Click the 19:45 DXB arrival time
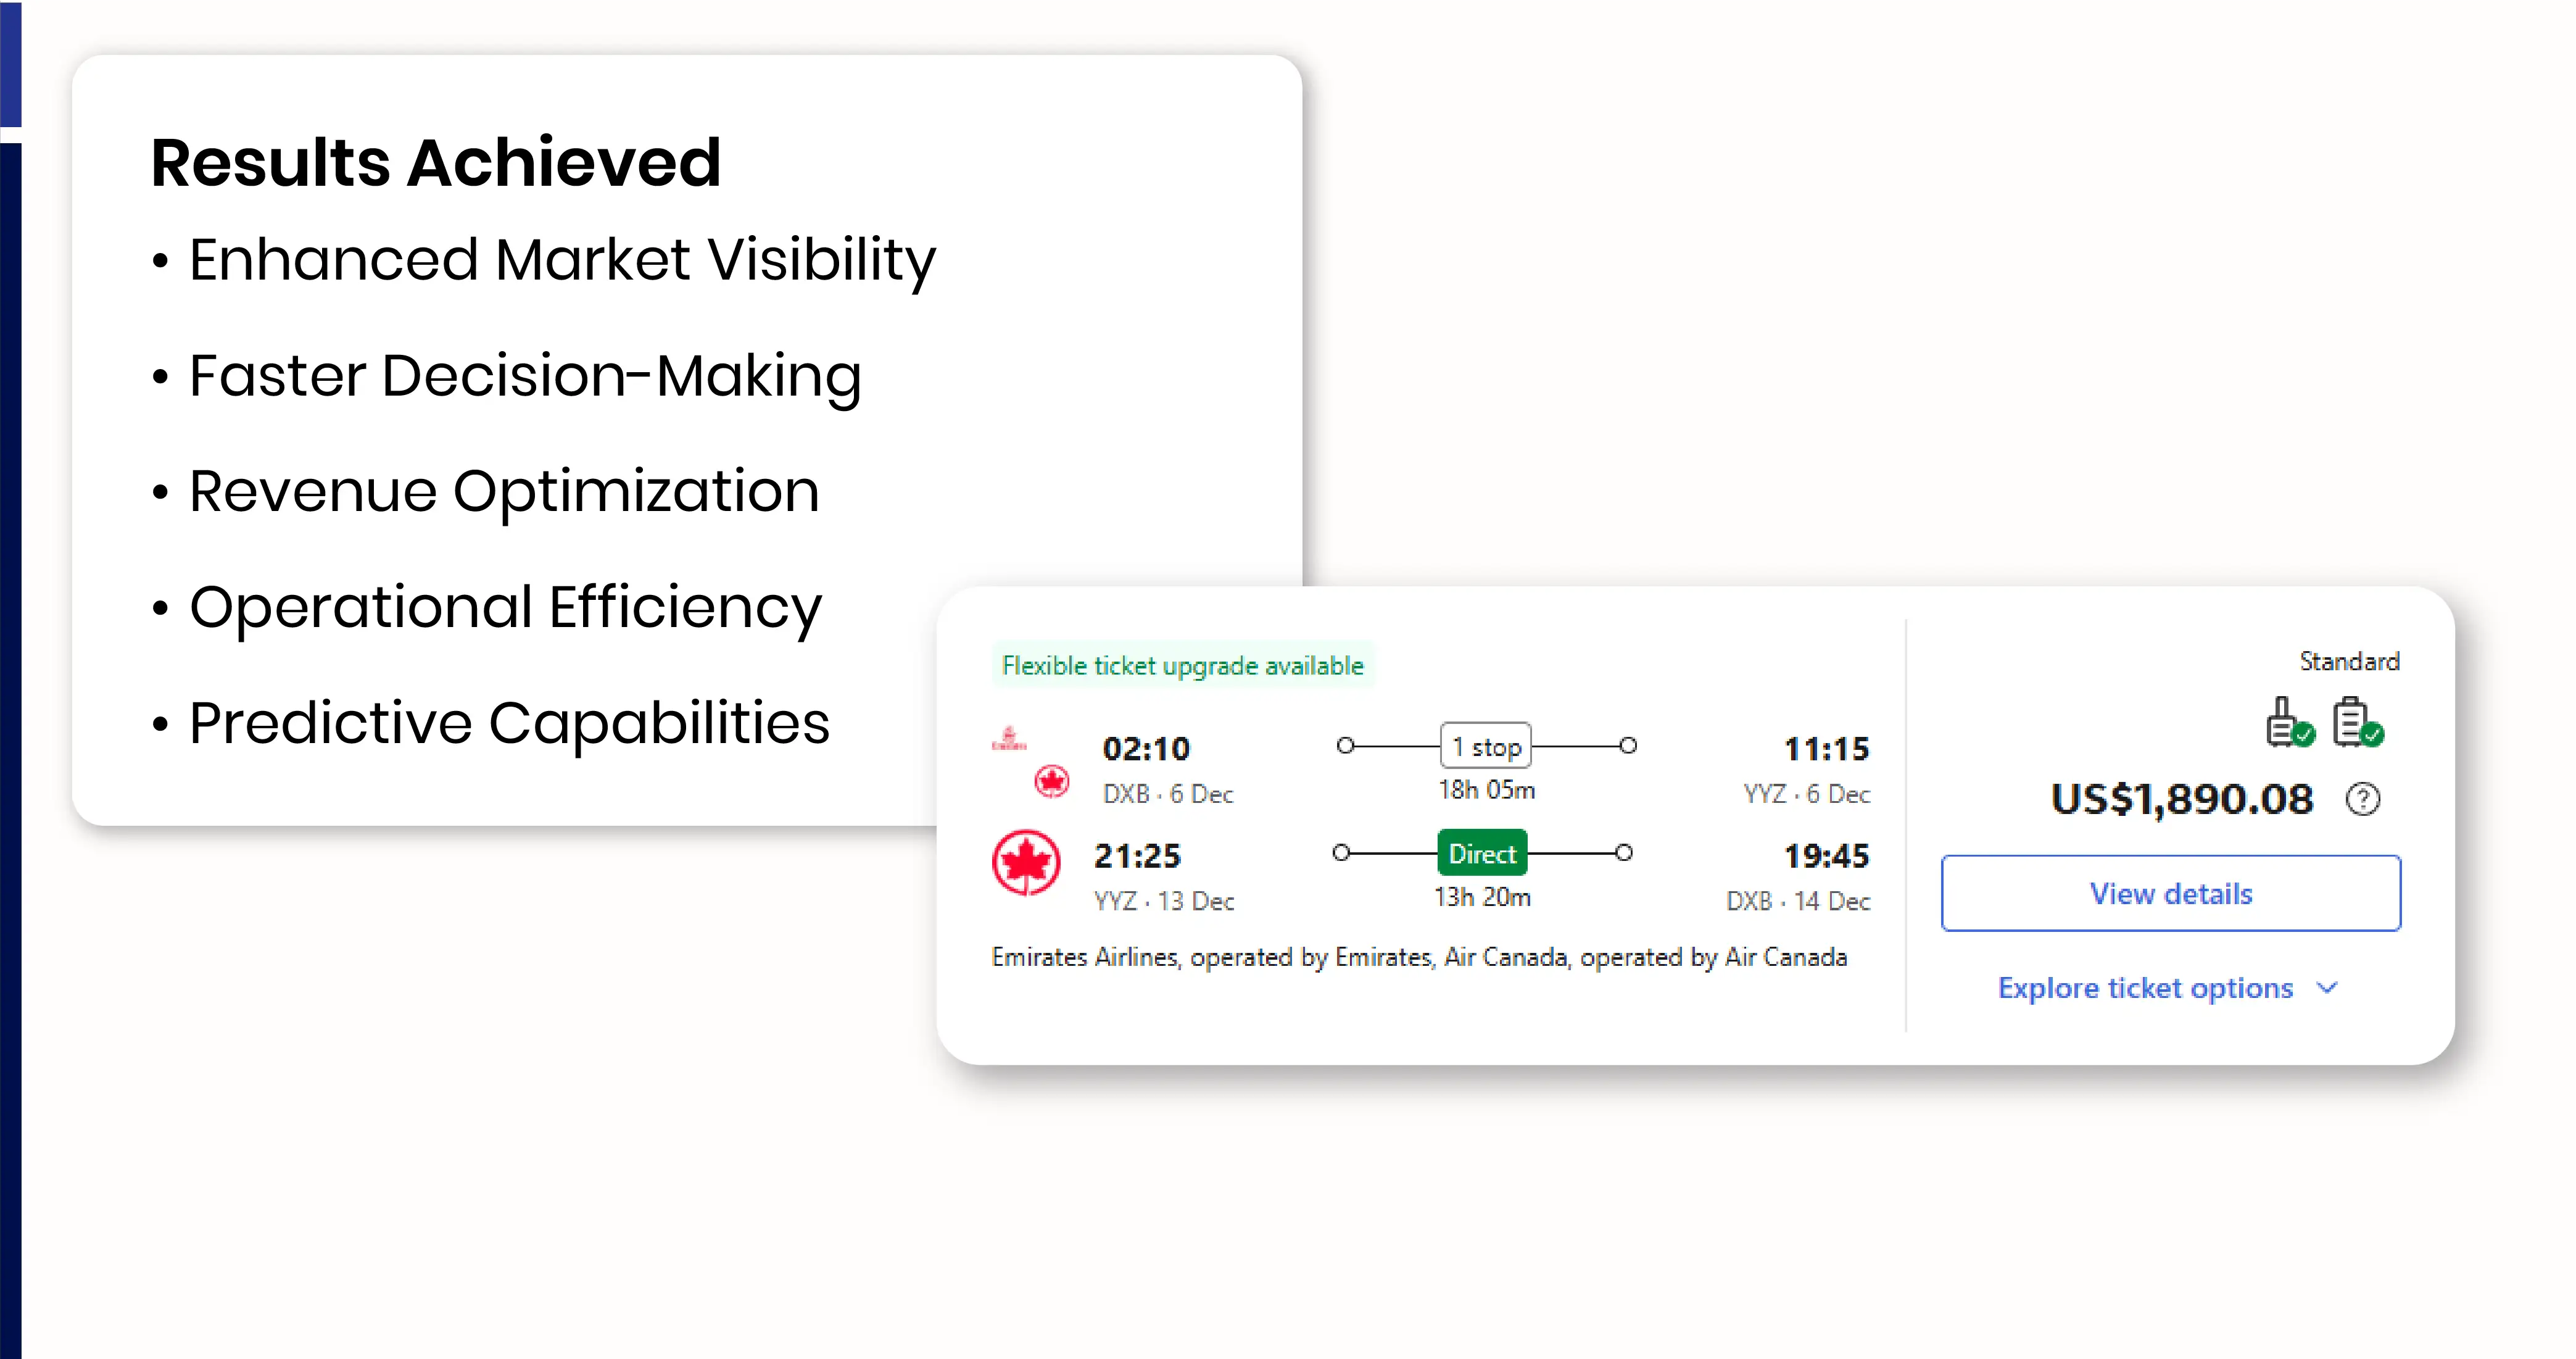This screenshot has height=1359, width=2576. (x=1826, y=856)
